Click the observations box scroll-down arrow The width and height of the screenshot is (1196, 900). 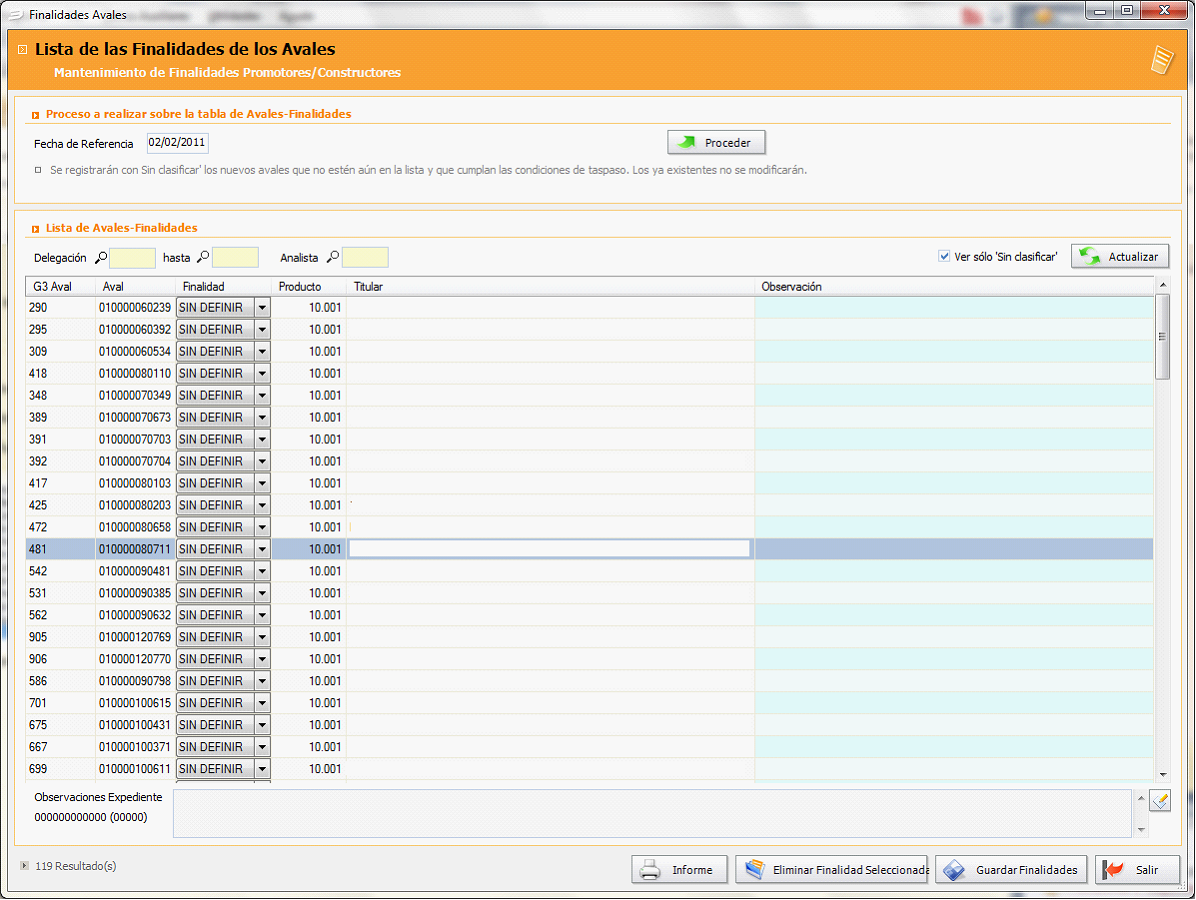tap(1141, 830)
